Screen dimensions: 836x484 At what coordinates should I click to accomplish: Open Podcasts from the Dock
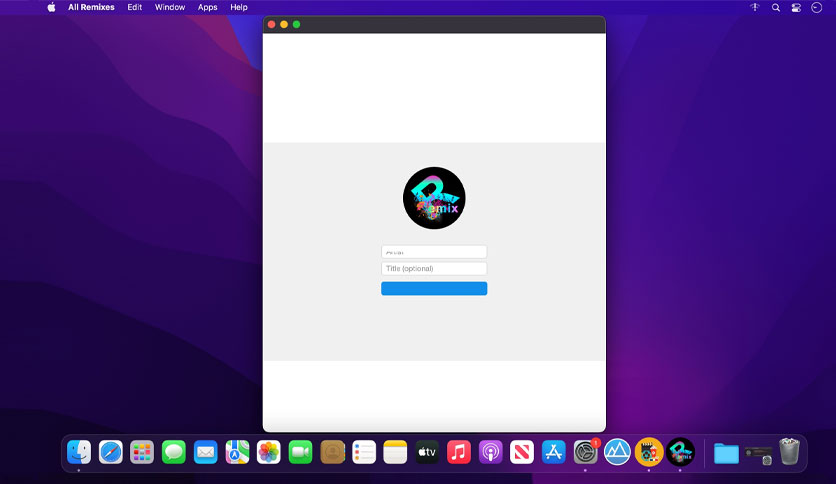[491, 453]
